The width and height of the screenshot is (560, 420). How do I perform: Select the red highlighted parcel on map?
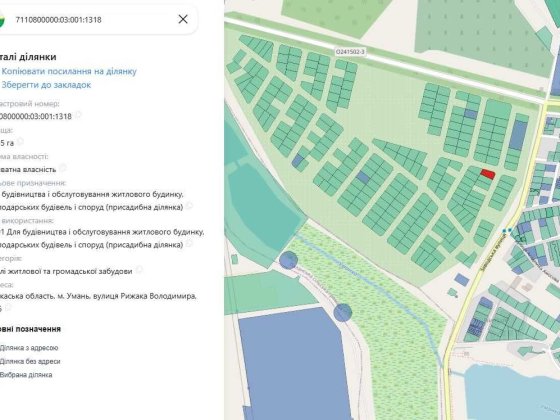[x=488, y=174]
